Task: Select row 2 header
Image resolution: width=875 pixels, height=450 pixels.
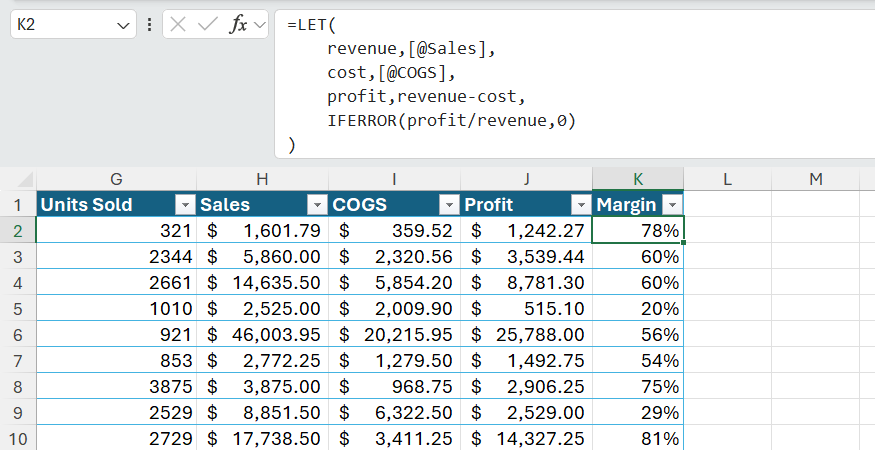Action: [18, 230]
